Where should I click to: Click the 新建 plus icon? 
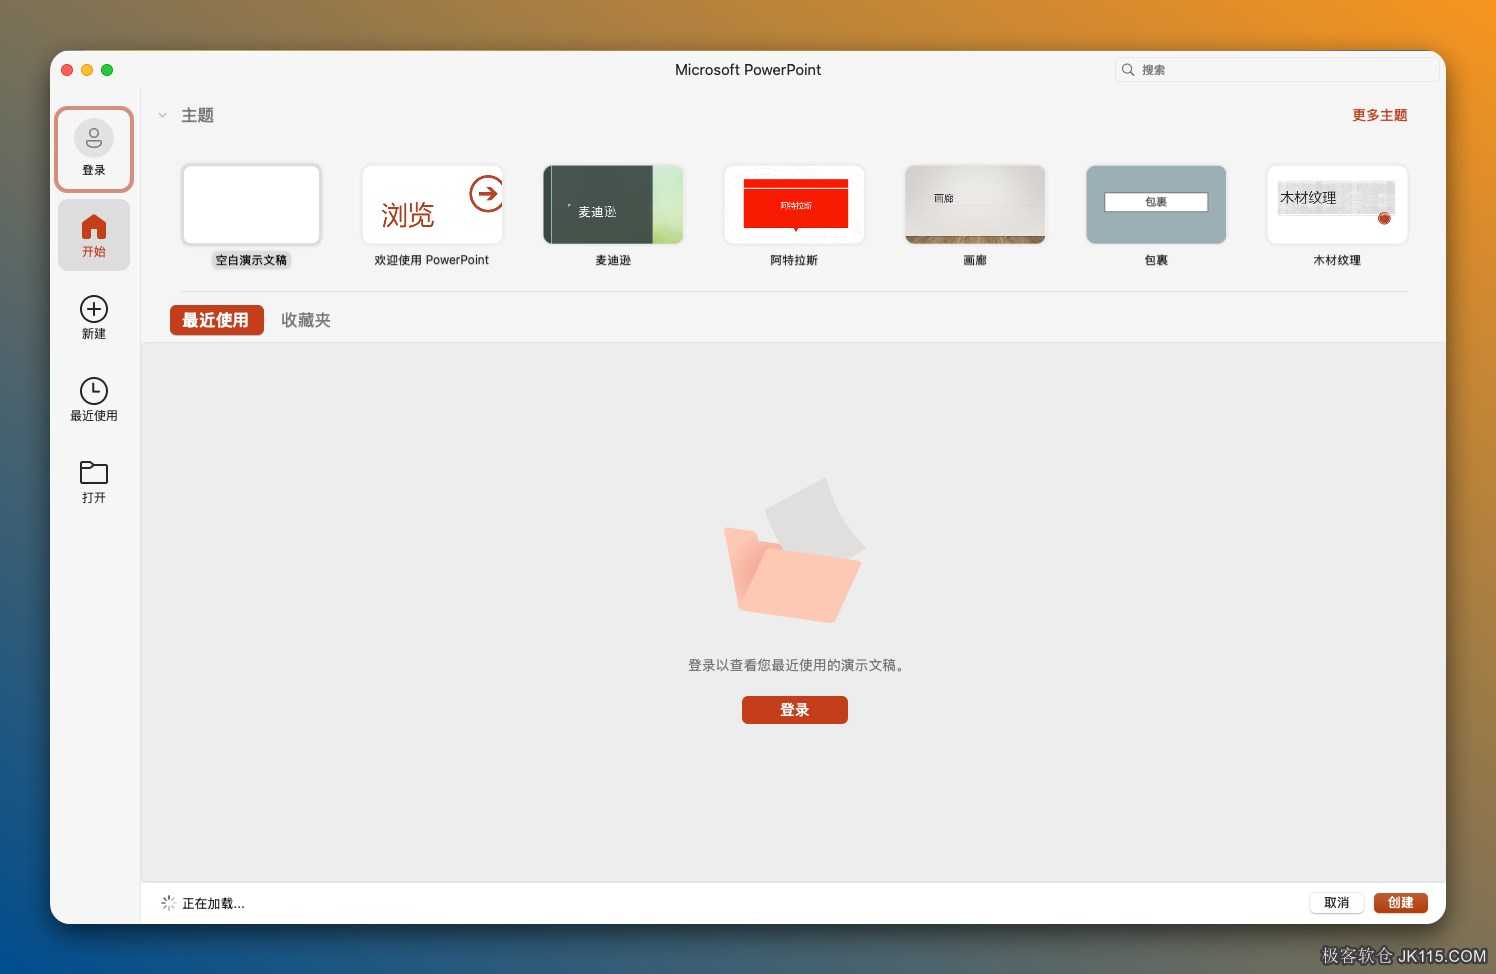(x=94, y=309)
